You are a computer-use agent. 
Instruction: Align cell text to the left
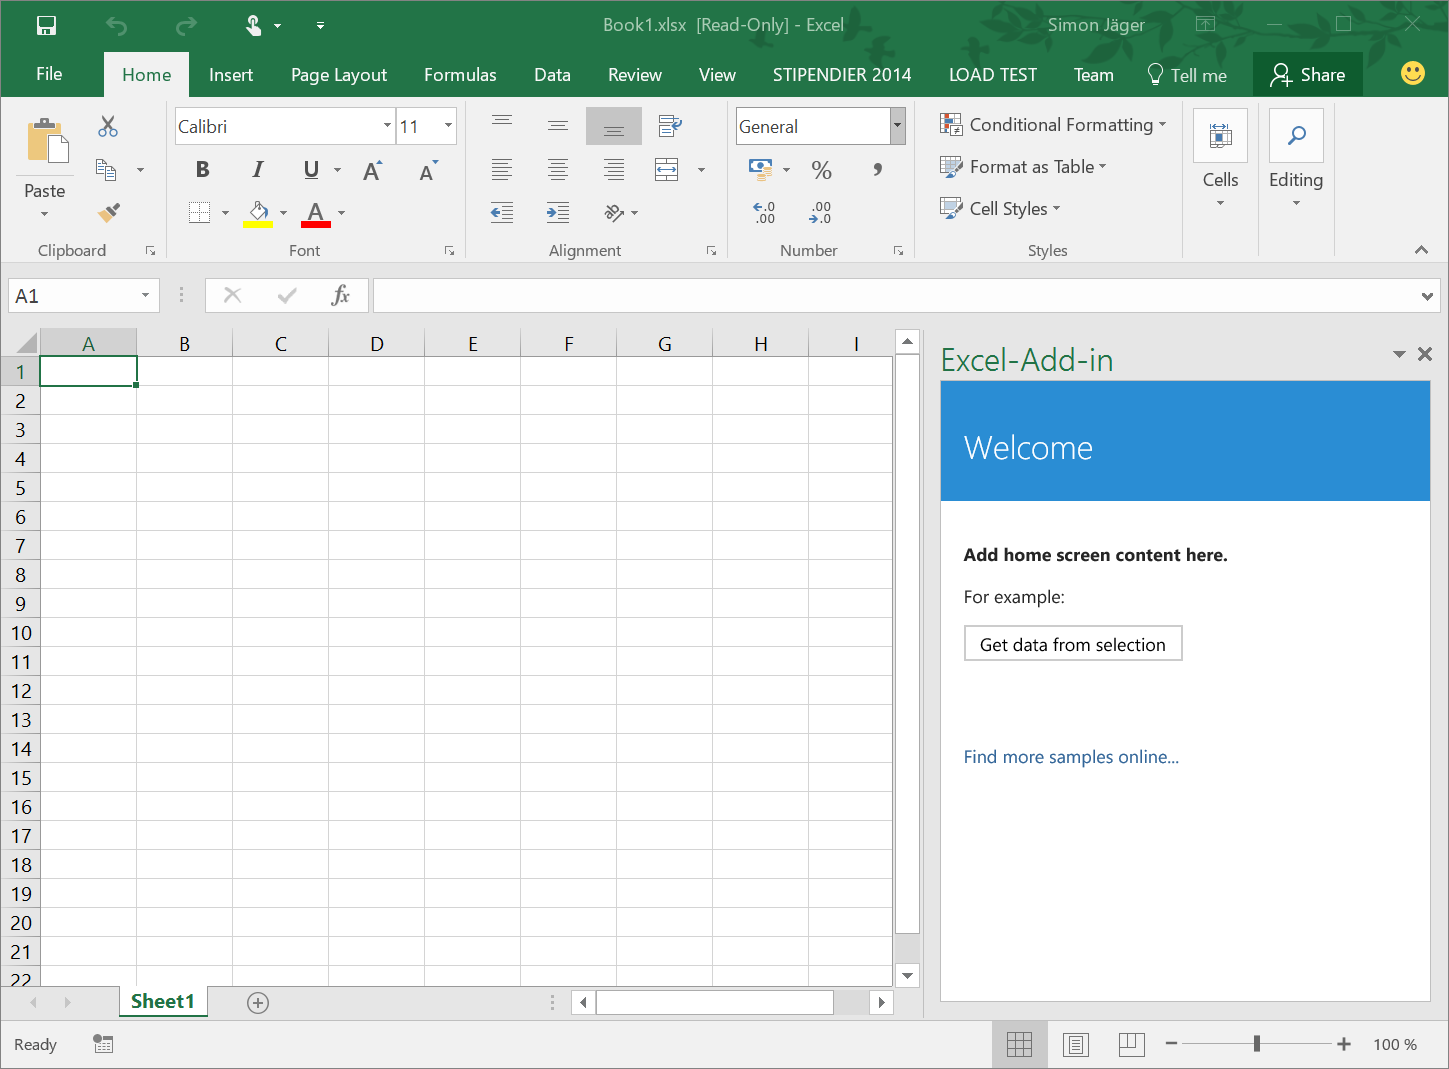pyautogui.click(x=502, y=170)
